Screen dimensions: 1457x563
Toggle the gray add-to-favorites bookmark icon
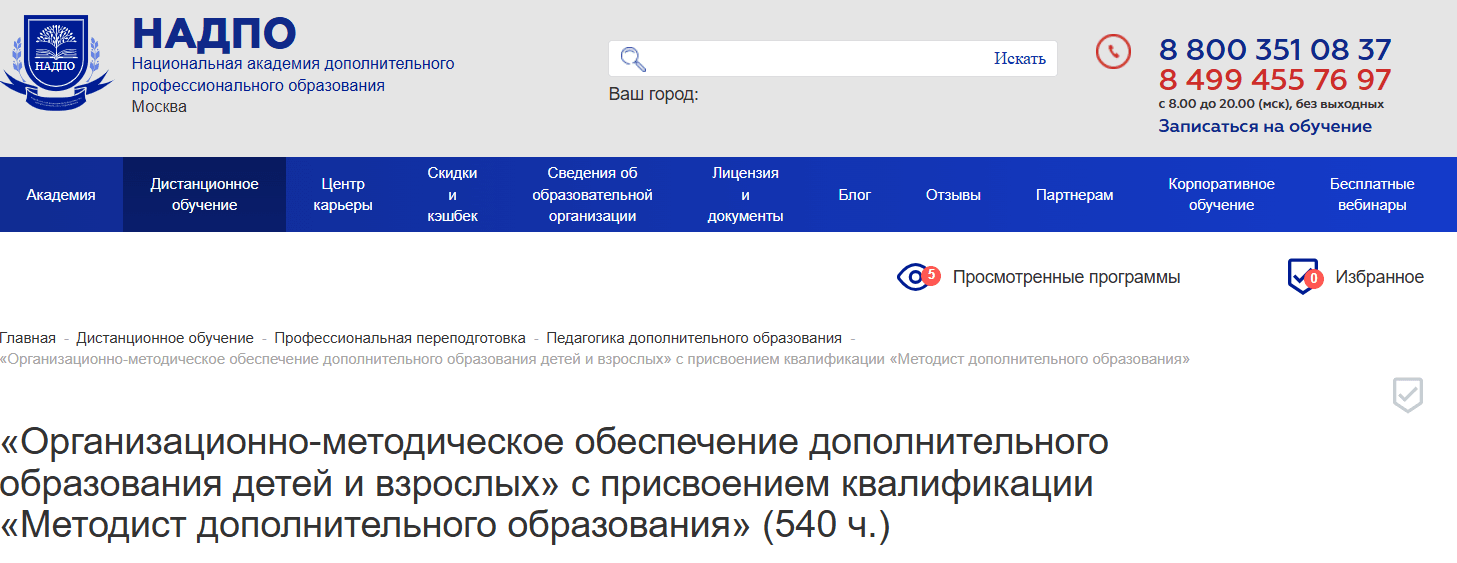coord(1408,396)
